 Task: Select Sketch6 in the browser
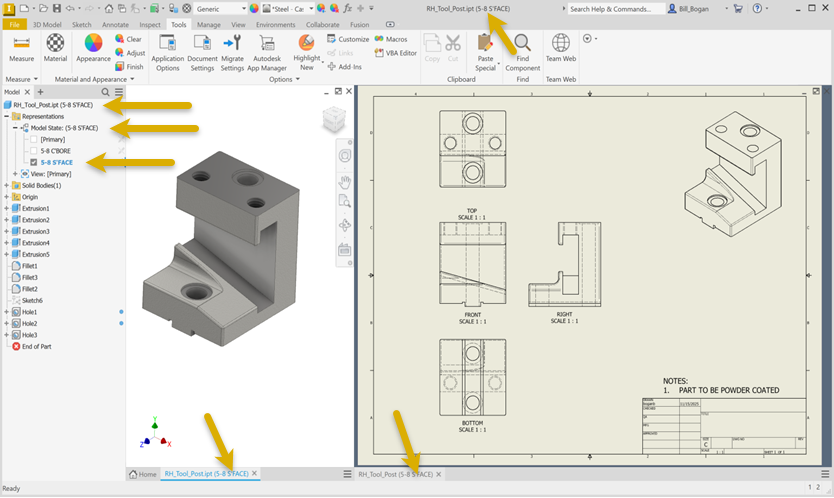[x=32, y=301]
